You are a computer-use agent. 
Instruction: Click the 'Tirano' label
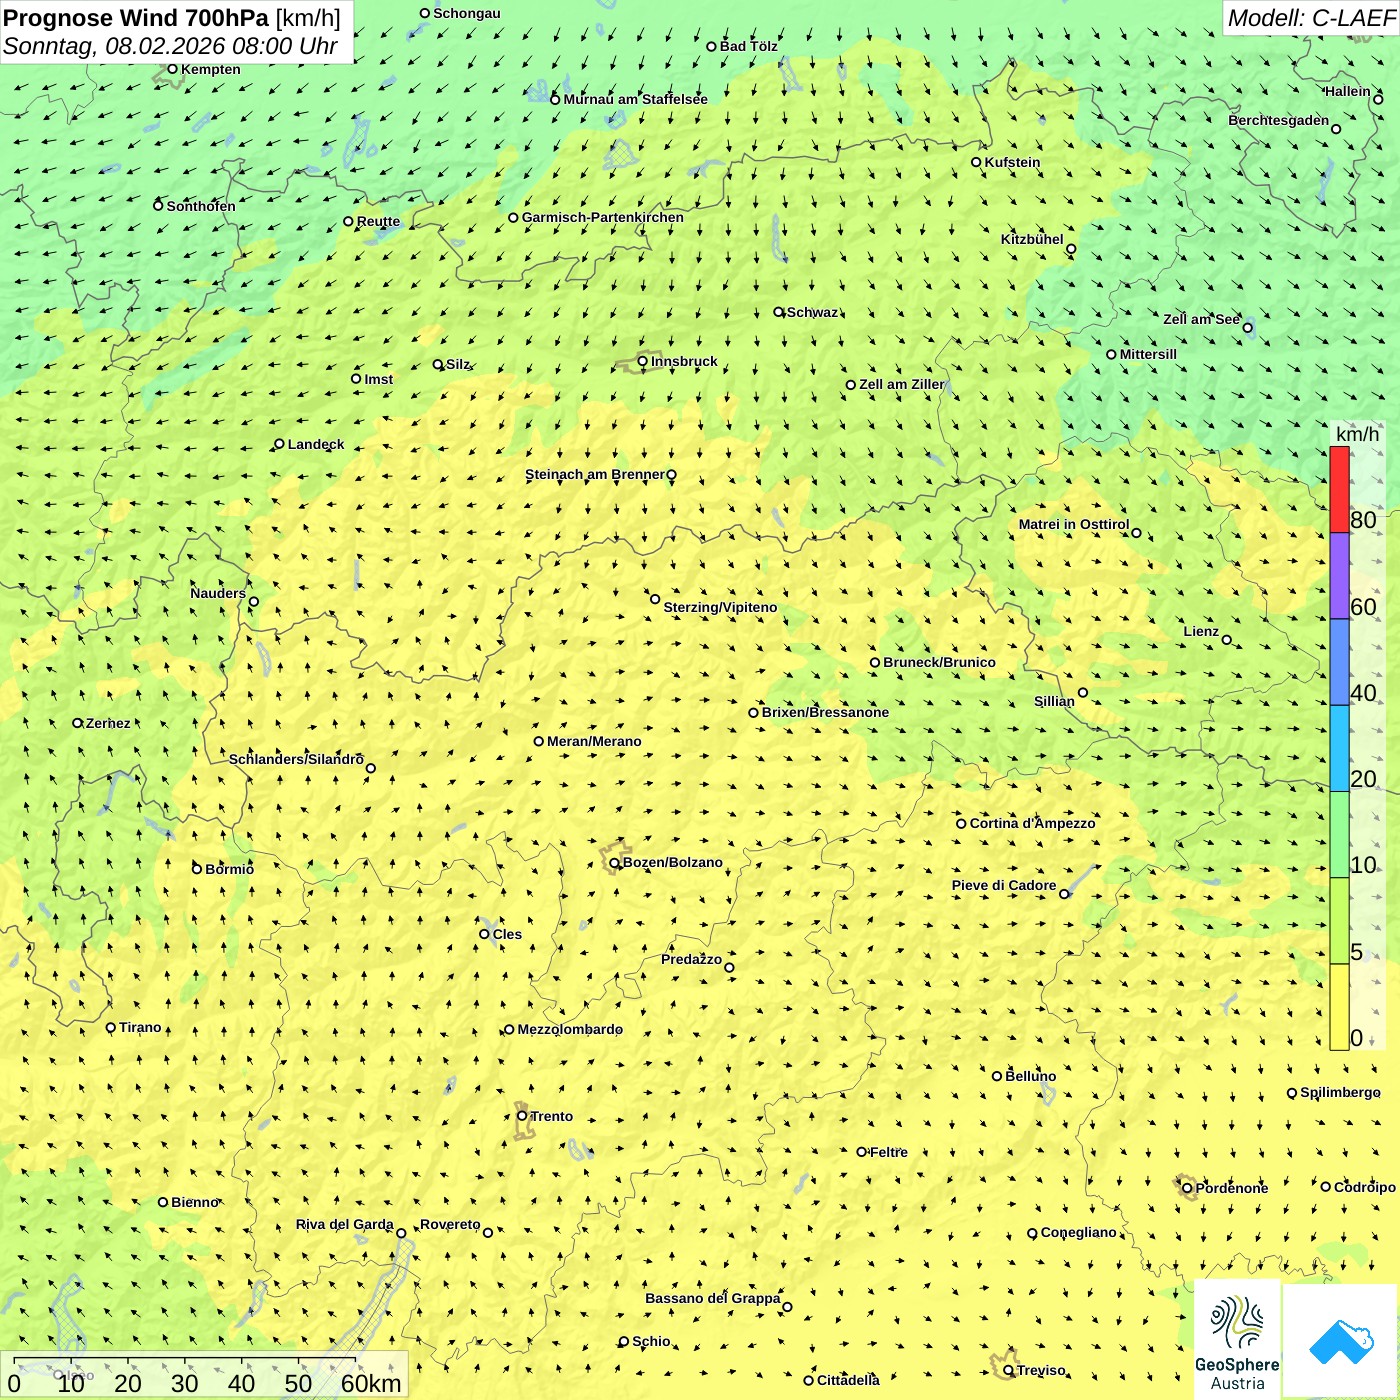click(140, 1027)
